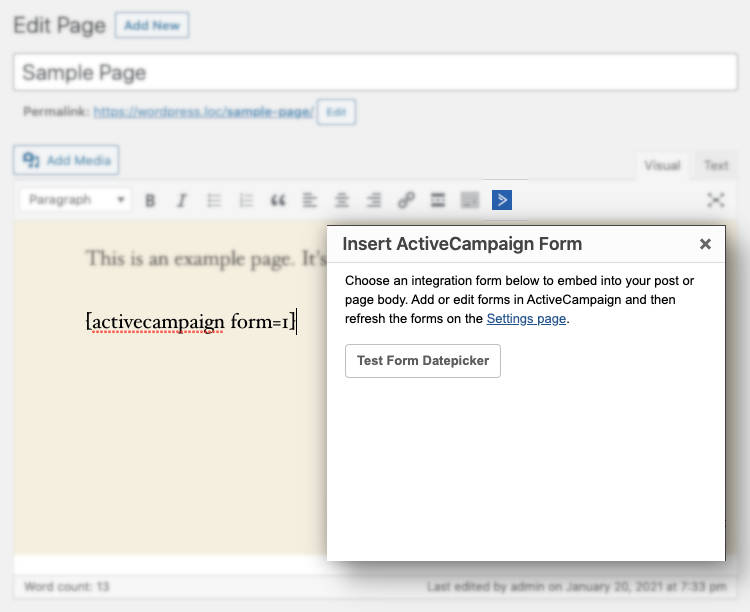The width and height of the screenshot is (750, 612).
Task: Align text center
Action: click(x=342, y=200)
